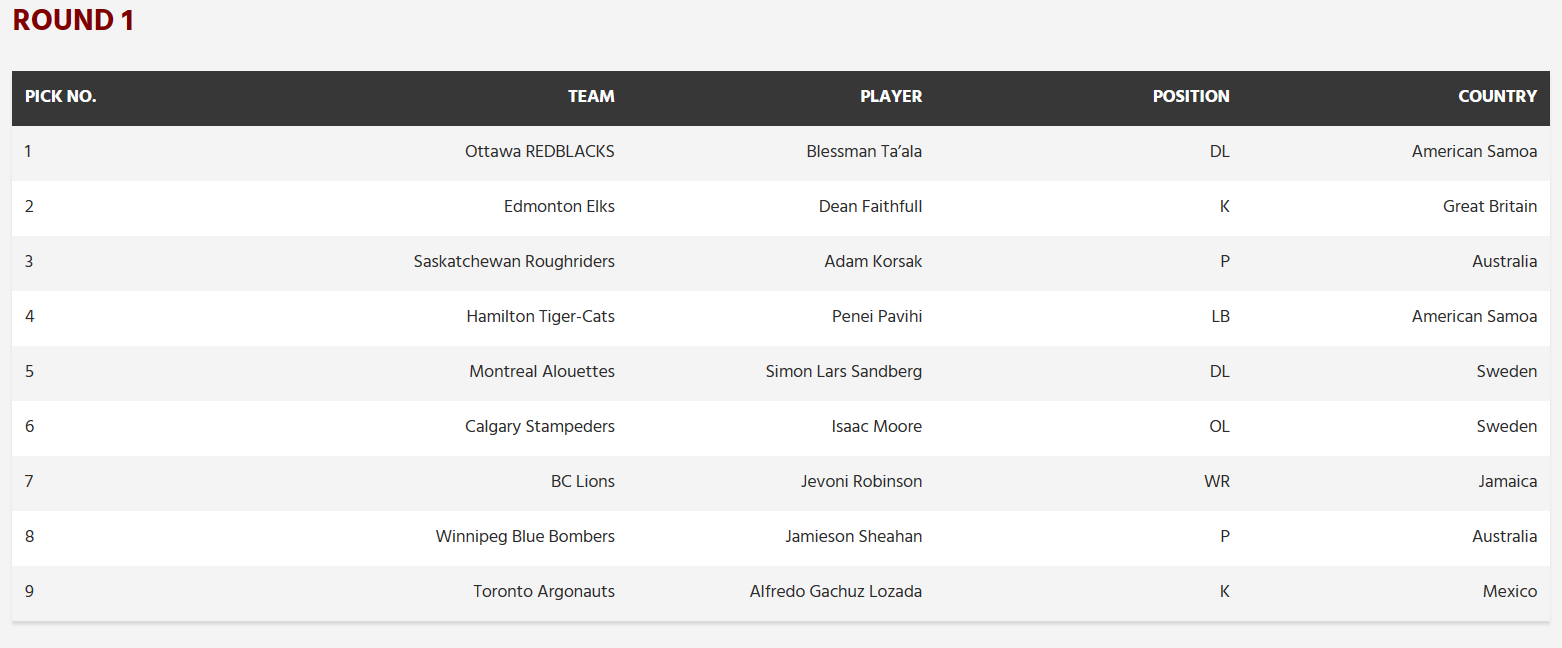Click the PICK NO. column header
This screenshot has width=1562, height=648.
(61, 97)
